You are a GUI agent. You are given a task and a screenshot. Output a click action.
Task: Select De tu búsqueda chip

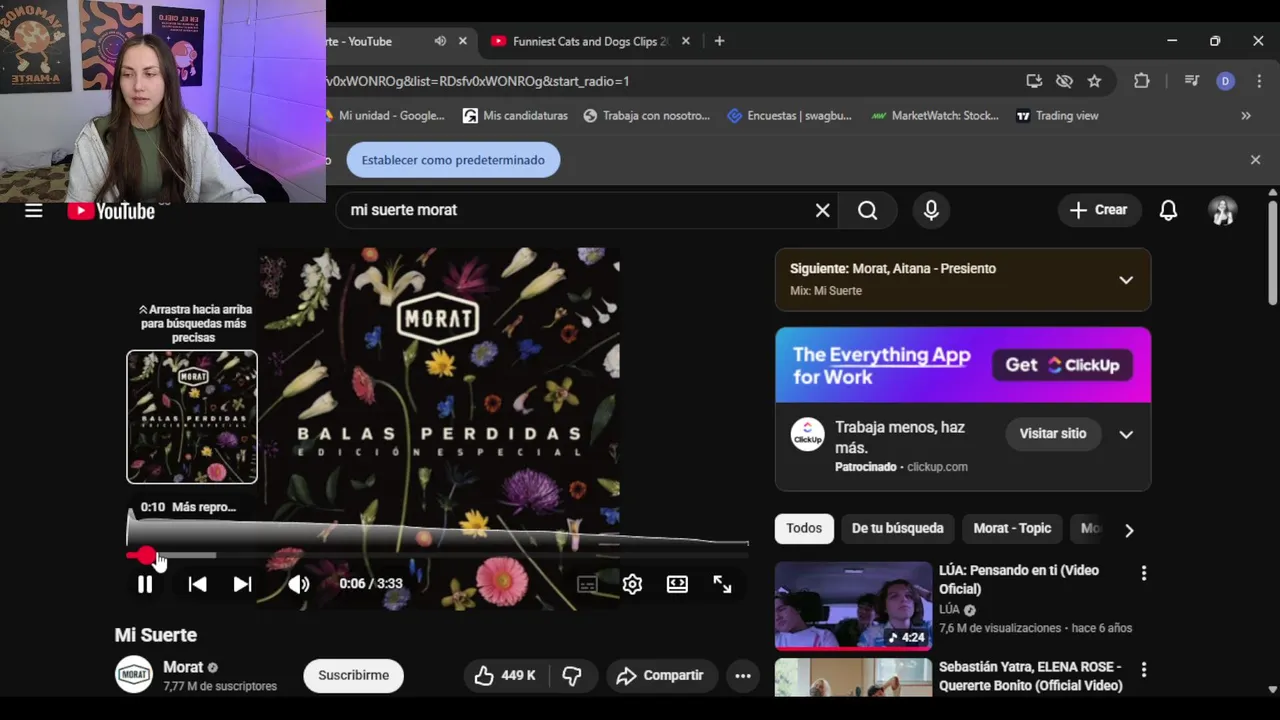click(x=897, y=528)
